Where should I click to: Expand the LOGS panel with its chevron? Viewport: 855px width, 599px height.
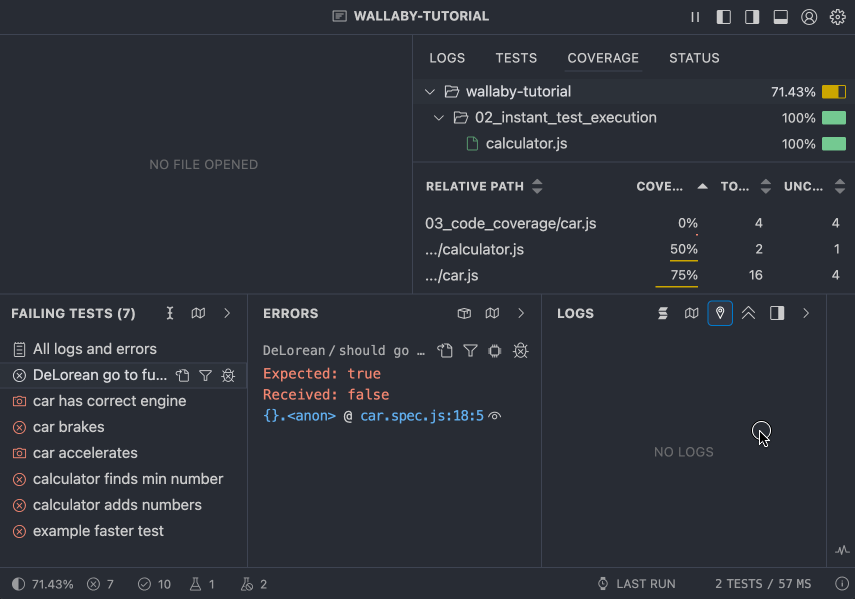pos(806,313)
